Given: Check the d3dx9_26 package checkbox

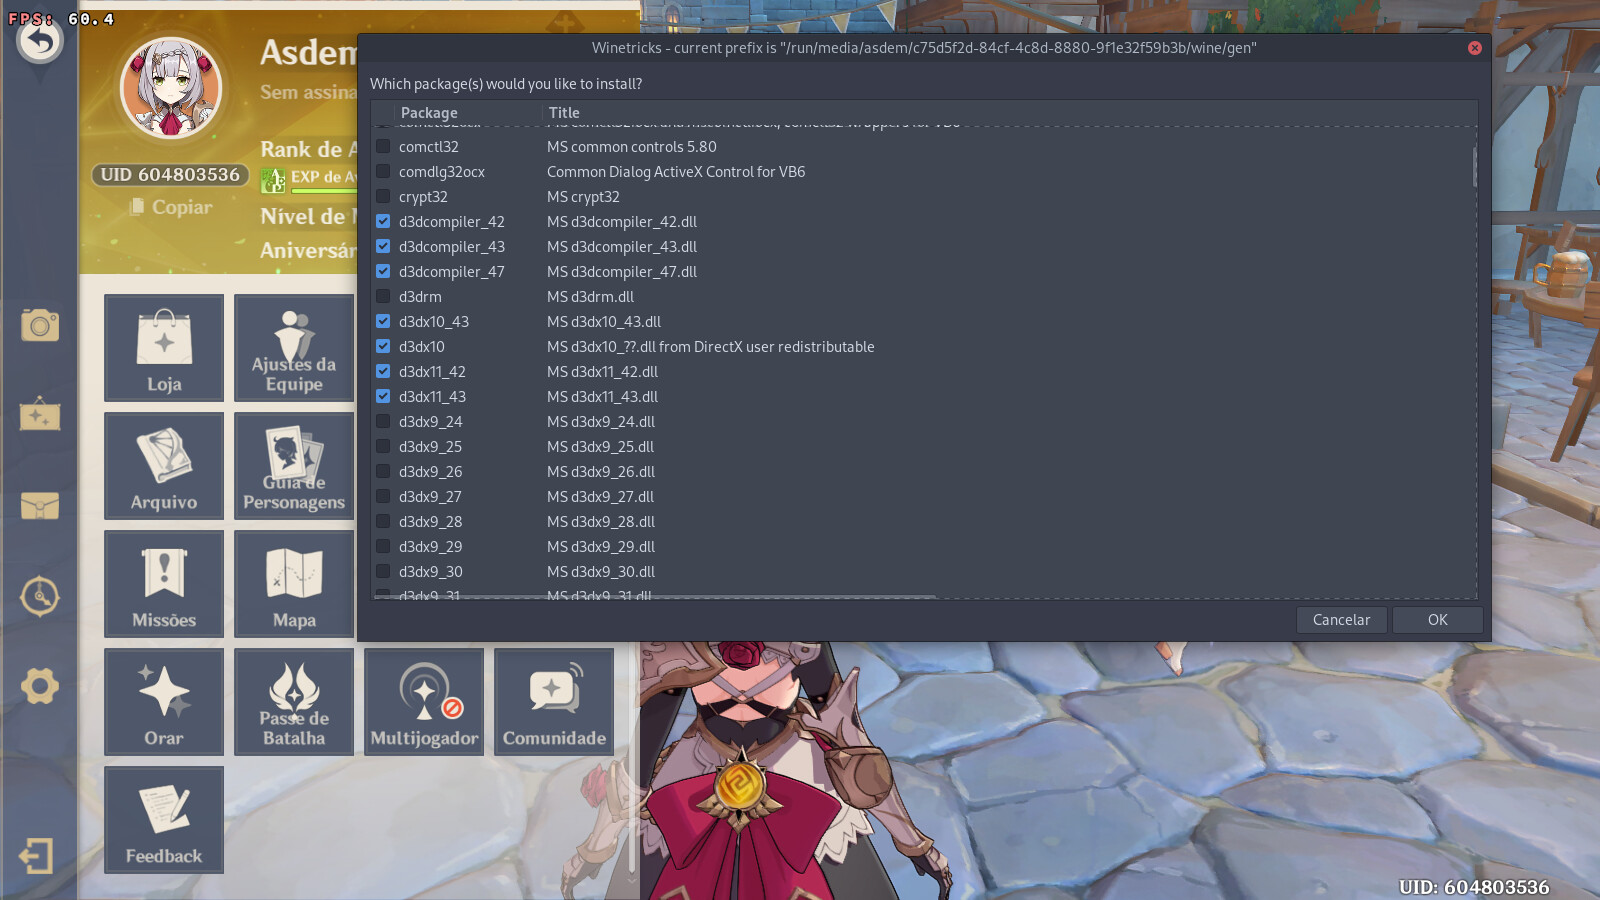Looking at the screenshot, I should pos(383,471).
